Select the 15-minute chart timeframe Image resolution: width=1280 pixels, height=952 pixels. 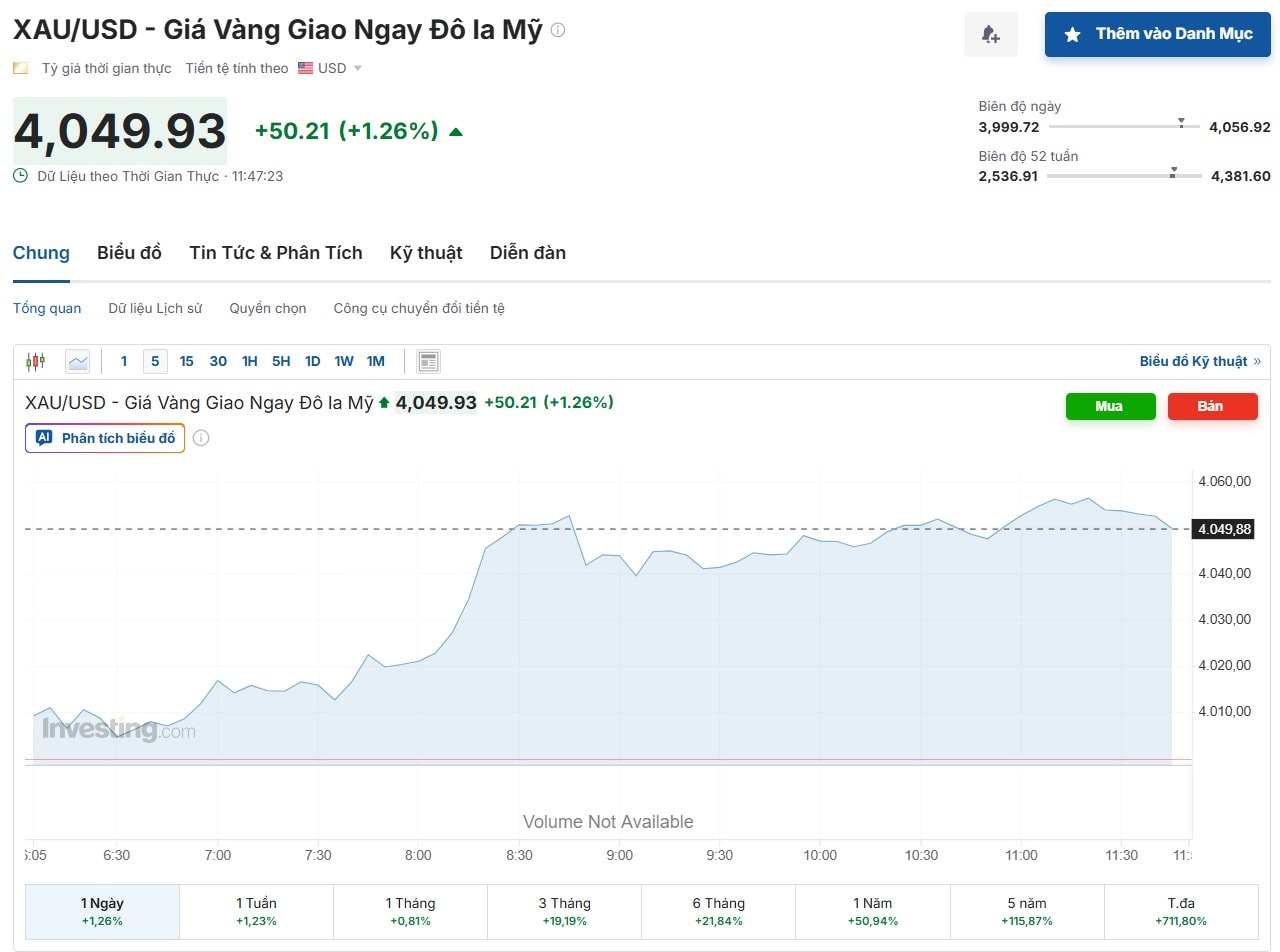click(186, 361)
